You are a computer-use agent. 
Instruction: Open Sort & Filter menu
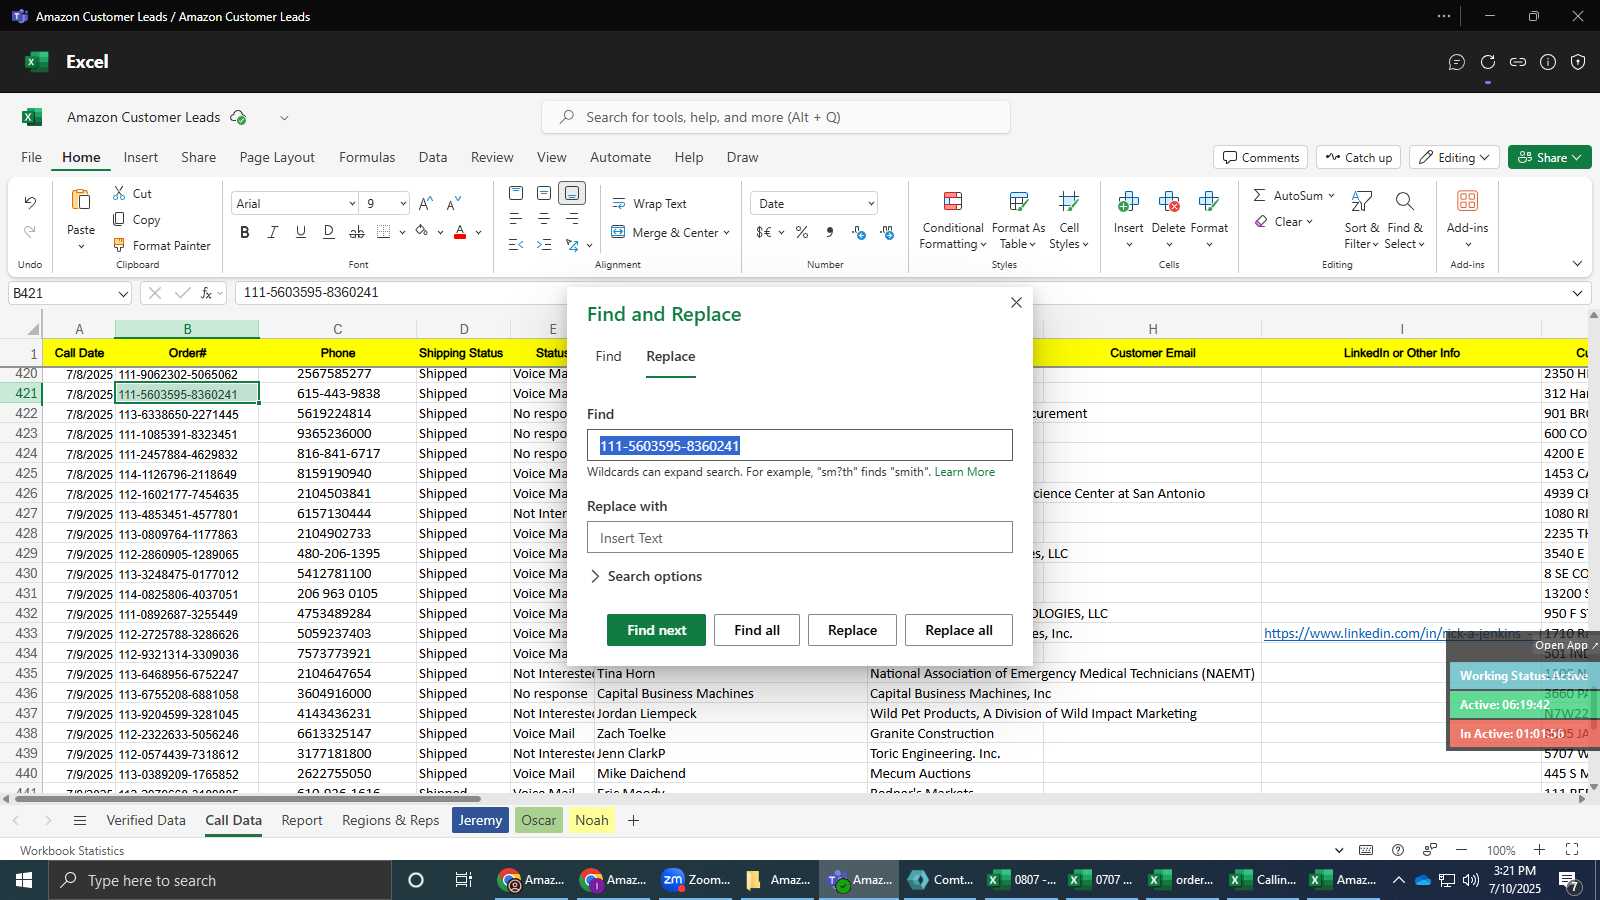click(1361, 220)
